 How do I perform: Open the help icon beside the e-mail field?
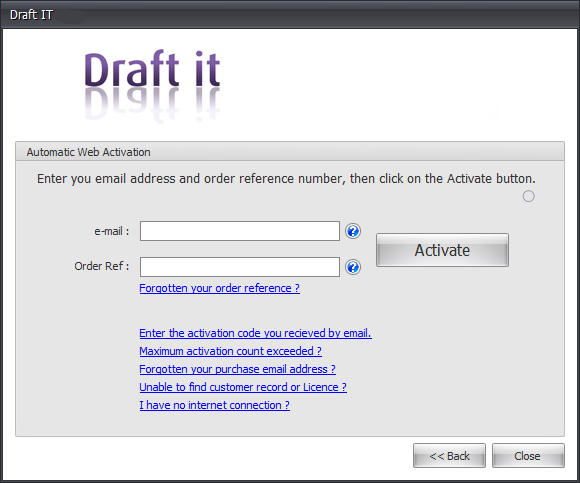[x=353, y=231]
